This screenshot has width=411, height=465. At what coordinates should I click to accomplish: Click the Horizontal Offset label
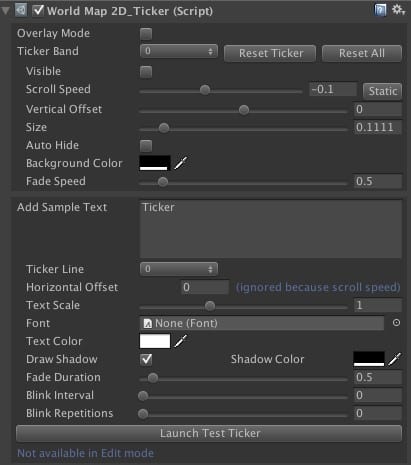[x=72, y=287]
